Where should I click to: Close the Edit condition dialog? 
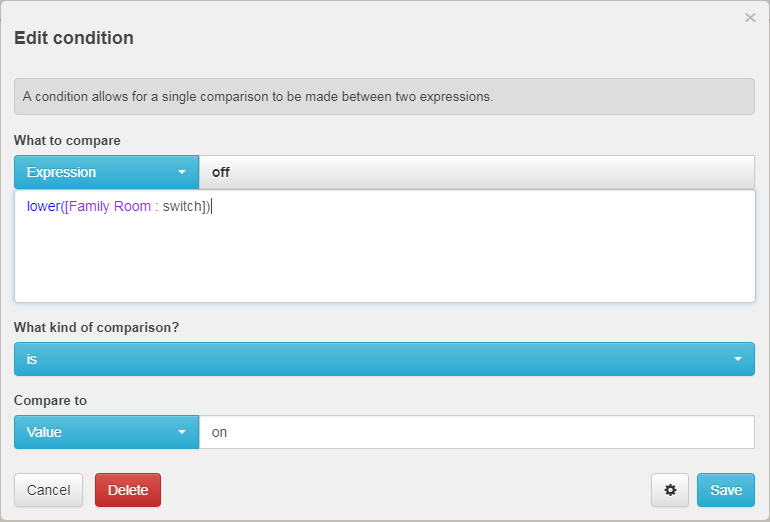pyautogui.click(x=750, y=18)
